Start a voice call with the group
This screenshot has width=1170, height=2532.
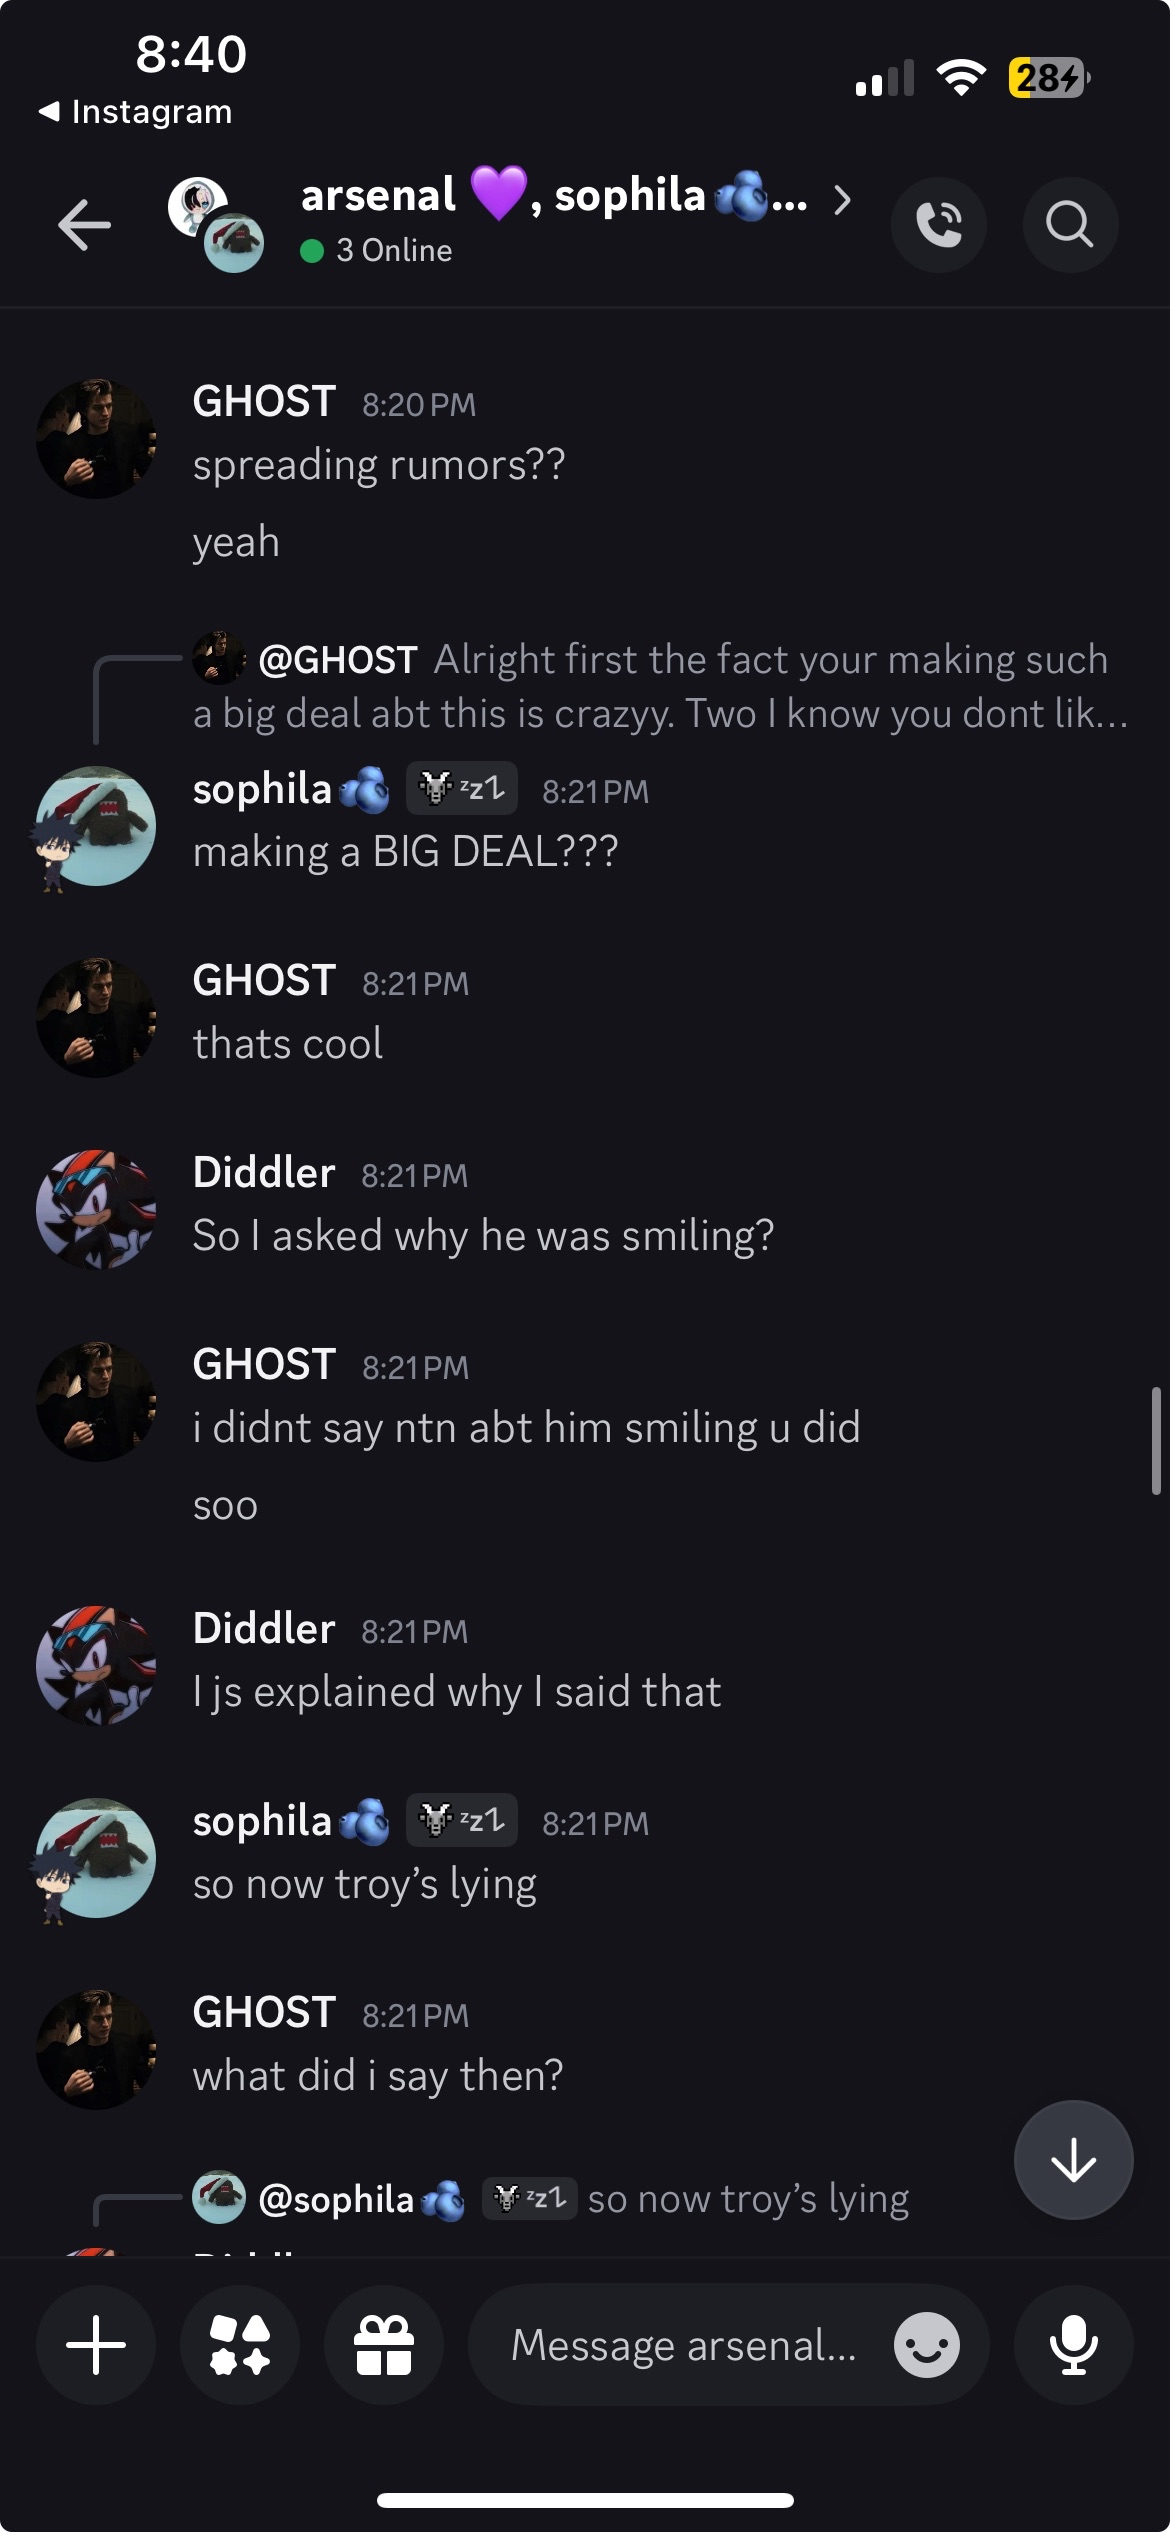938,224
